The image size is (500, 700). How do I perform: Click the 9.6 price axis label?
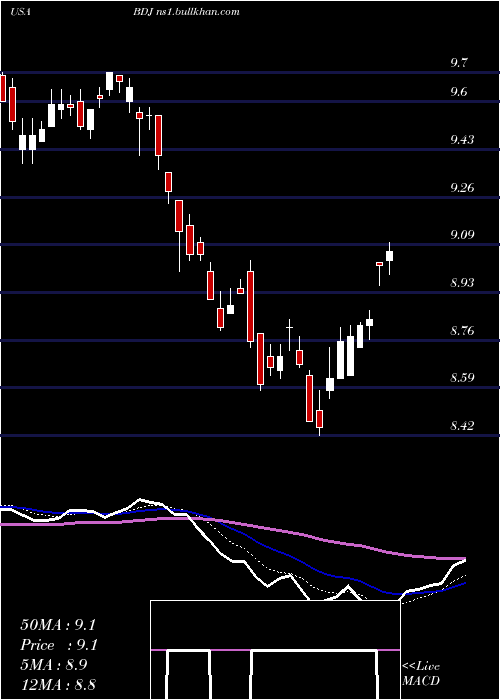[459, 92]
